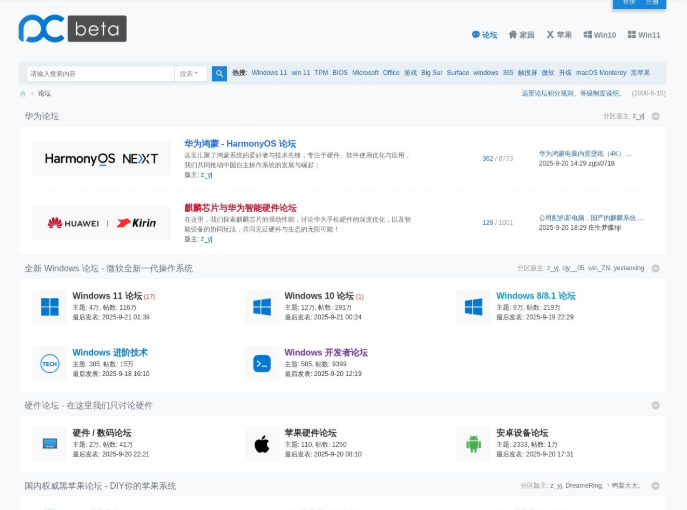This screenshot has width=687, height=510.
Task: Click the 华为论坛 section heading
Action: click(x=42, y=116)
